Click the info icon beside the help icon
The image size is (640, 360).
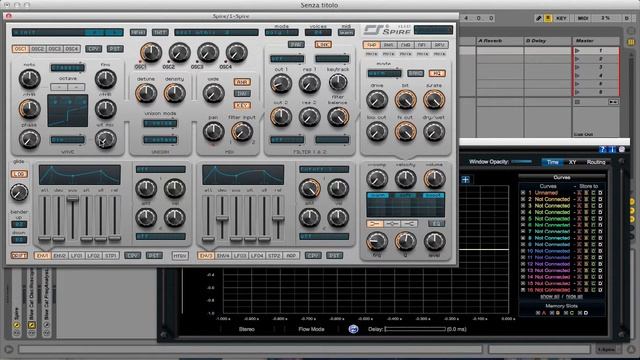[x=612, y=149]
